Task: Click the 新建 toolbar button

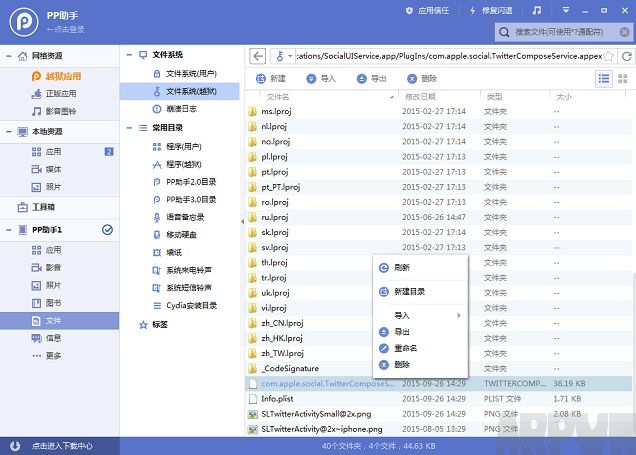Action: [x=271, y=79]
